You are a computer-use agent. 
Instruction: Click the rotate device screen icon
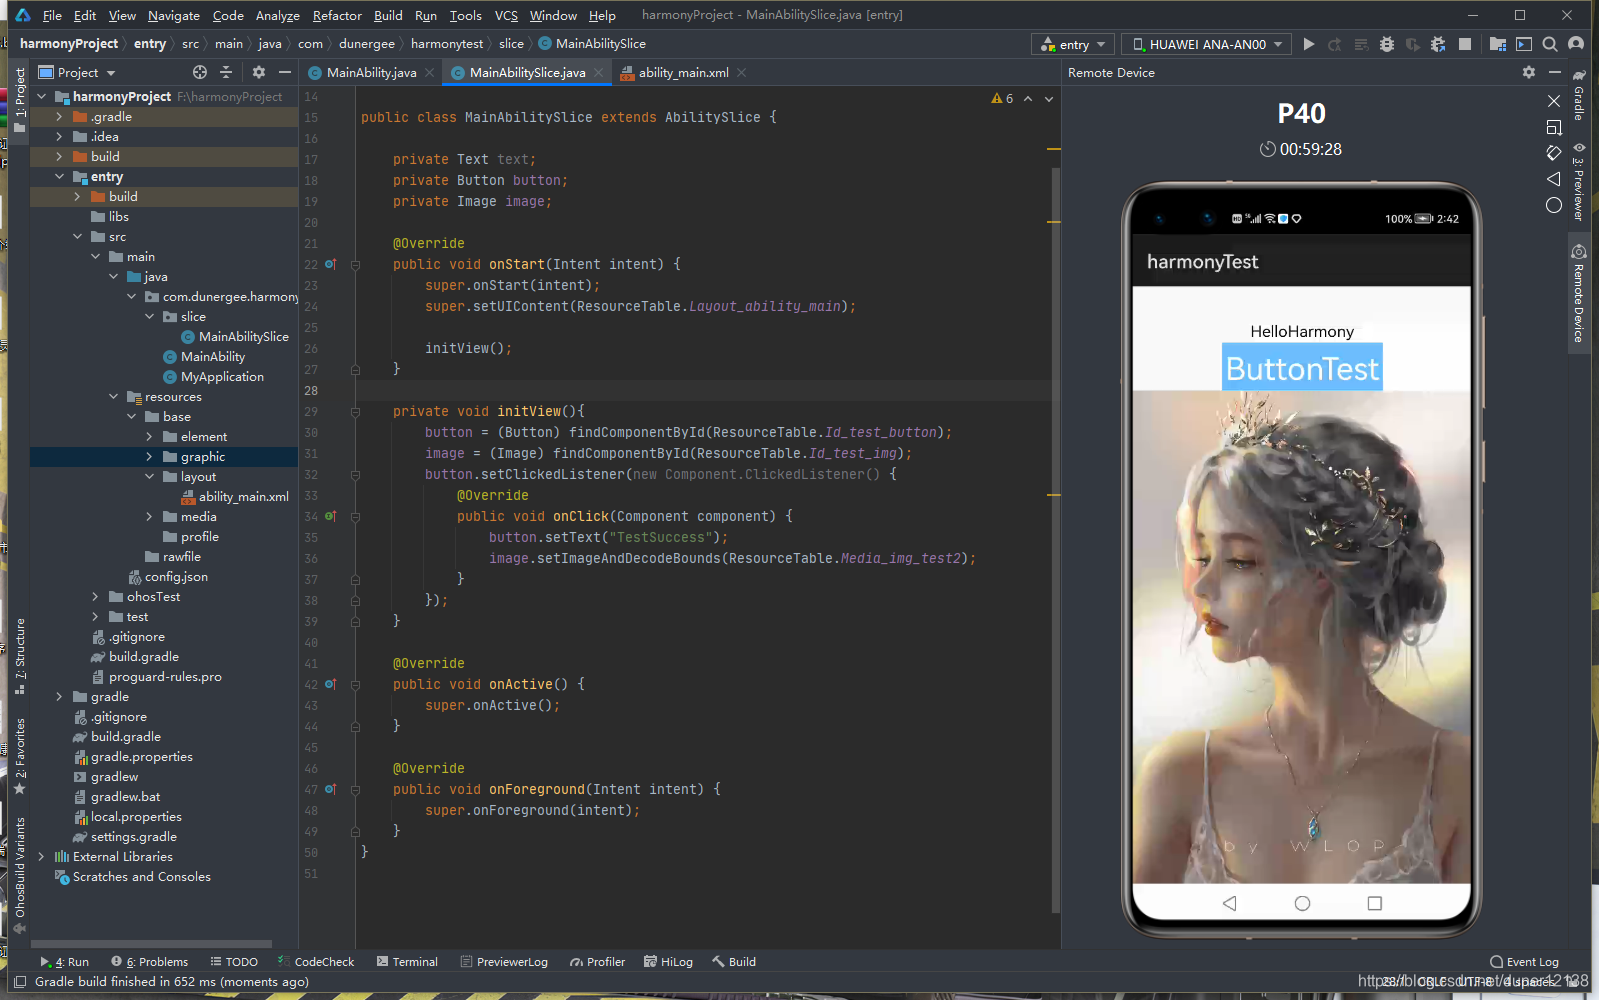point(1554,153)
